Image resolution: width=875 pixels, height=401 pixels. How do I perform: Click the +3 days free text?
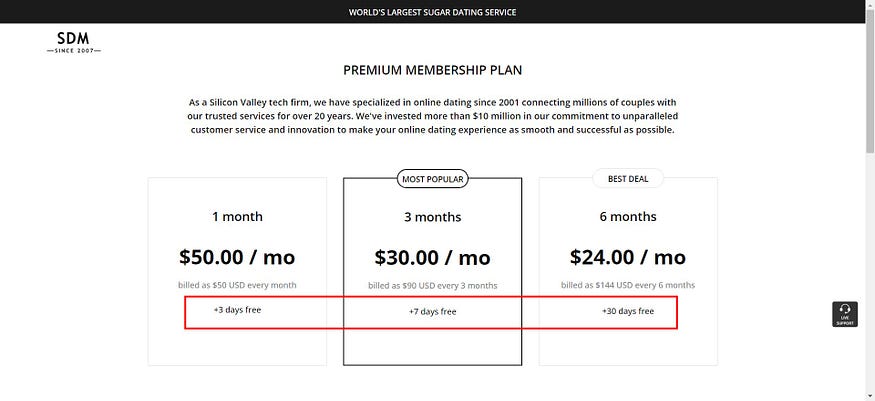point(237,310)
